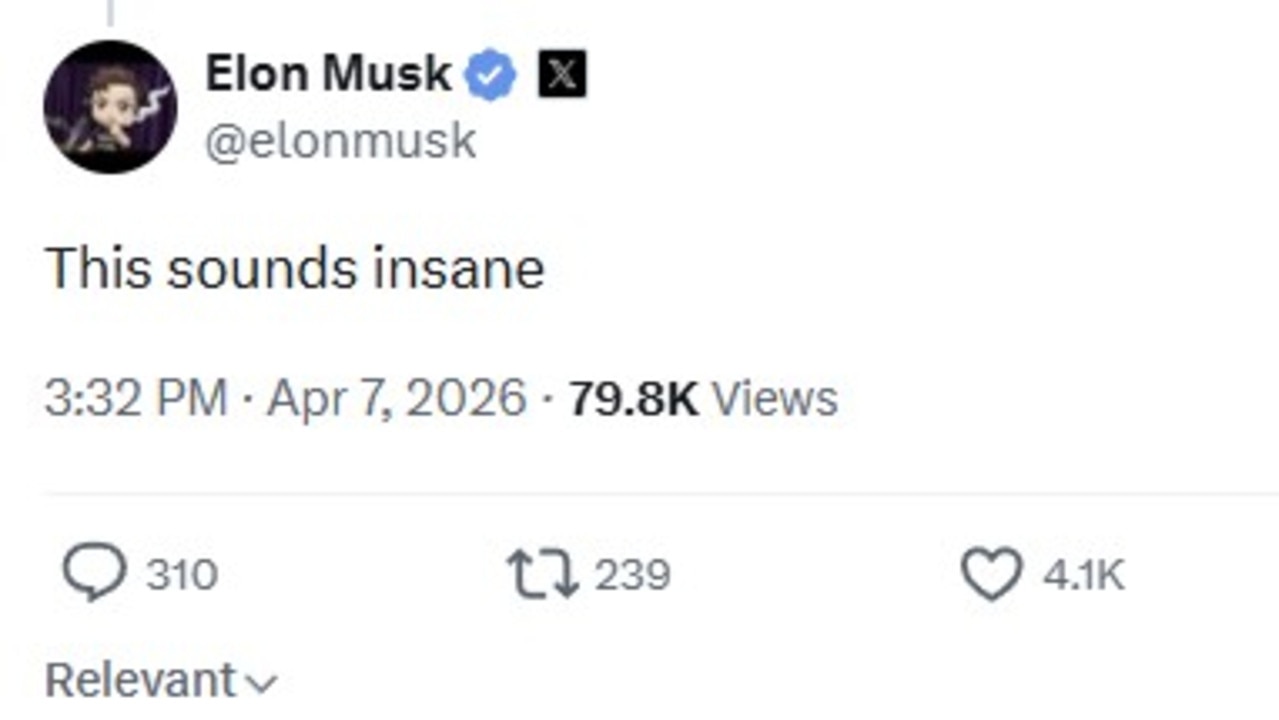Open the 79.8K view count
Screen dimensions: 1279x720
(x=633, y=398)
